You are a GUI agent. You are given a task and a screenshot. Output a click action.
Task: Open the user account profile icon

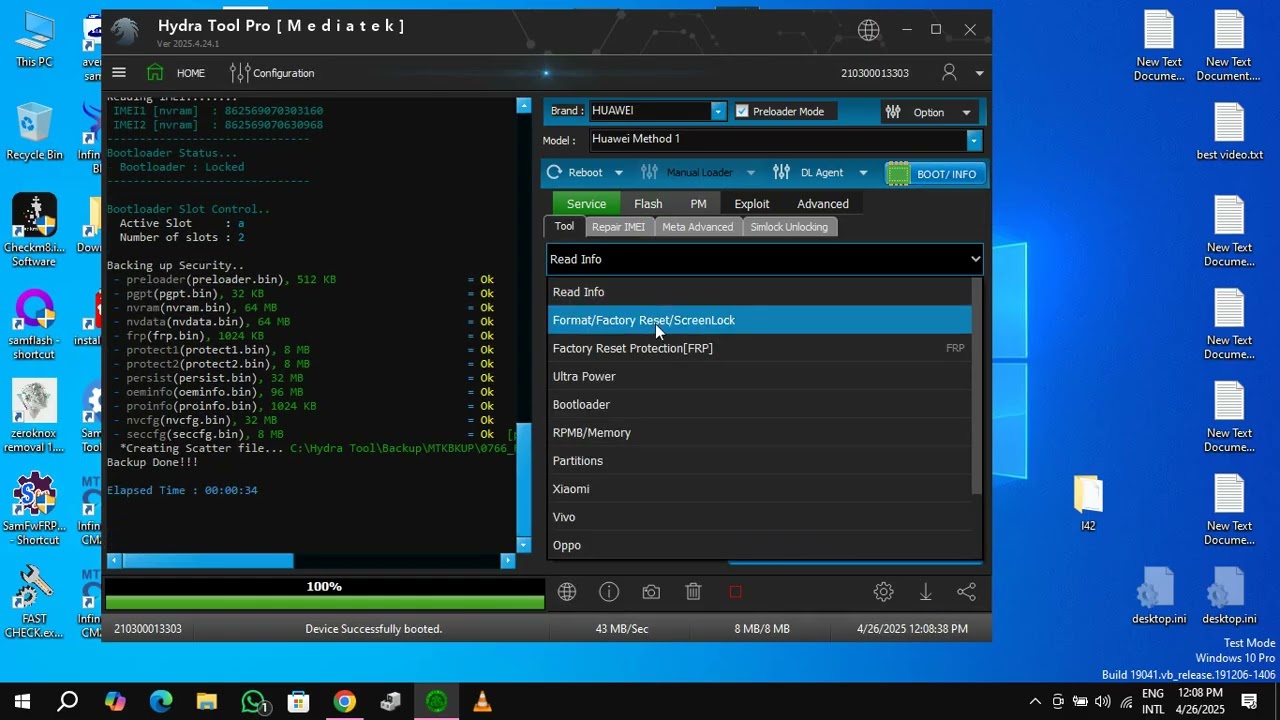(949, 72)
